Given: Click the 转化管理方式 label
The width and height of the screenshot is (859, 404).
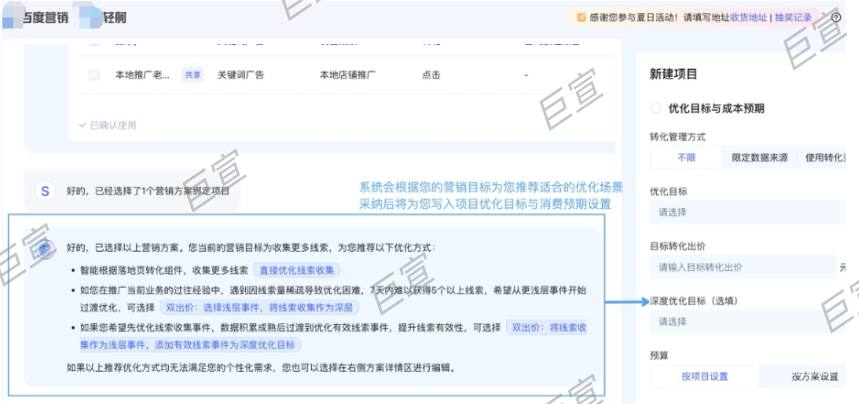Looking at the screenshot, I should 678,137.
